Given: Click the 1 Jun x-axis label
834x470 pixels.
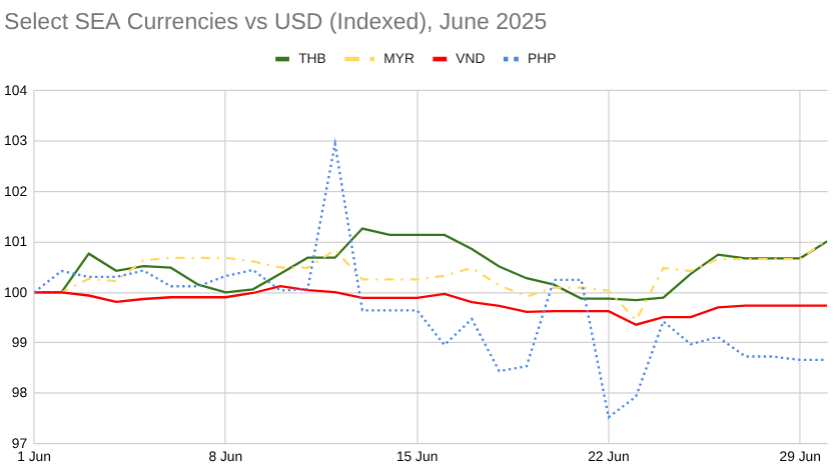Looking at the screenshot, I should (35, 458).
